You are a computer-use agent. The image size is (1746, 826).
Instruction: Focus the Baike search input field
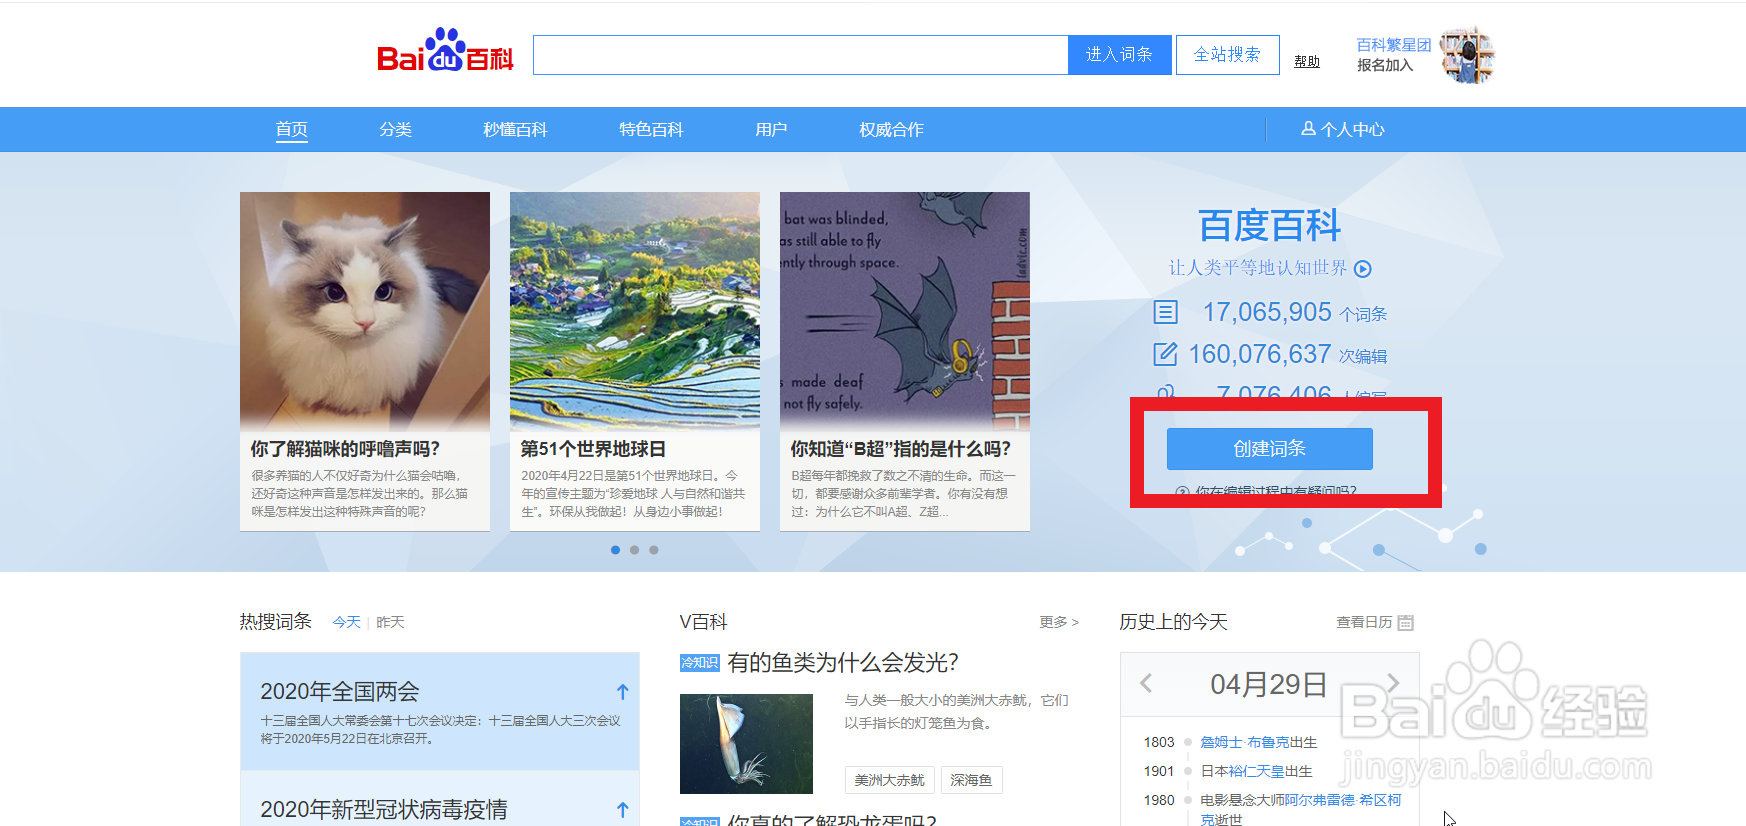click(x=801, y=55)
